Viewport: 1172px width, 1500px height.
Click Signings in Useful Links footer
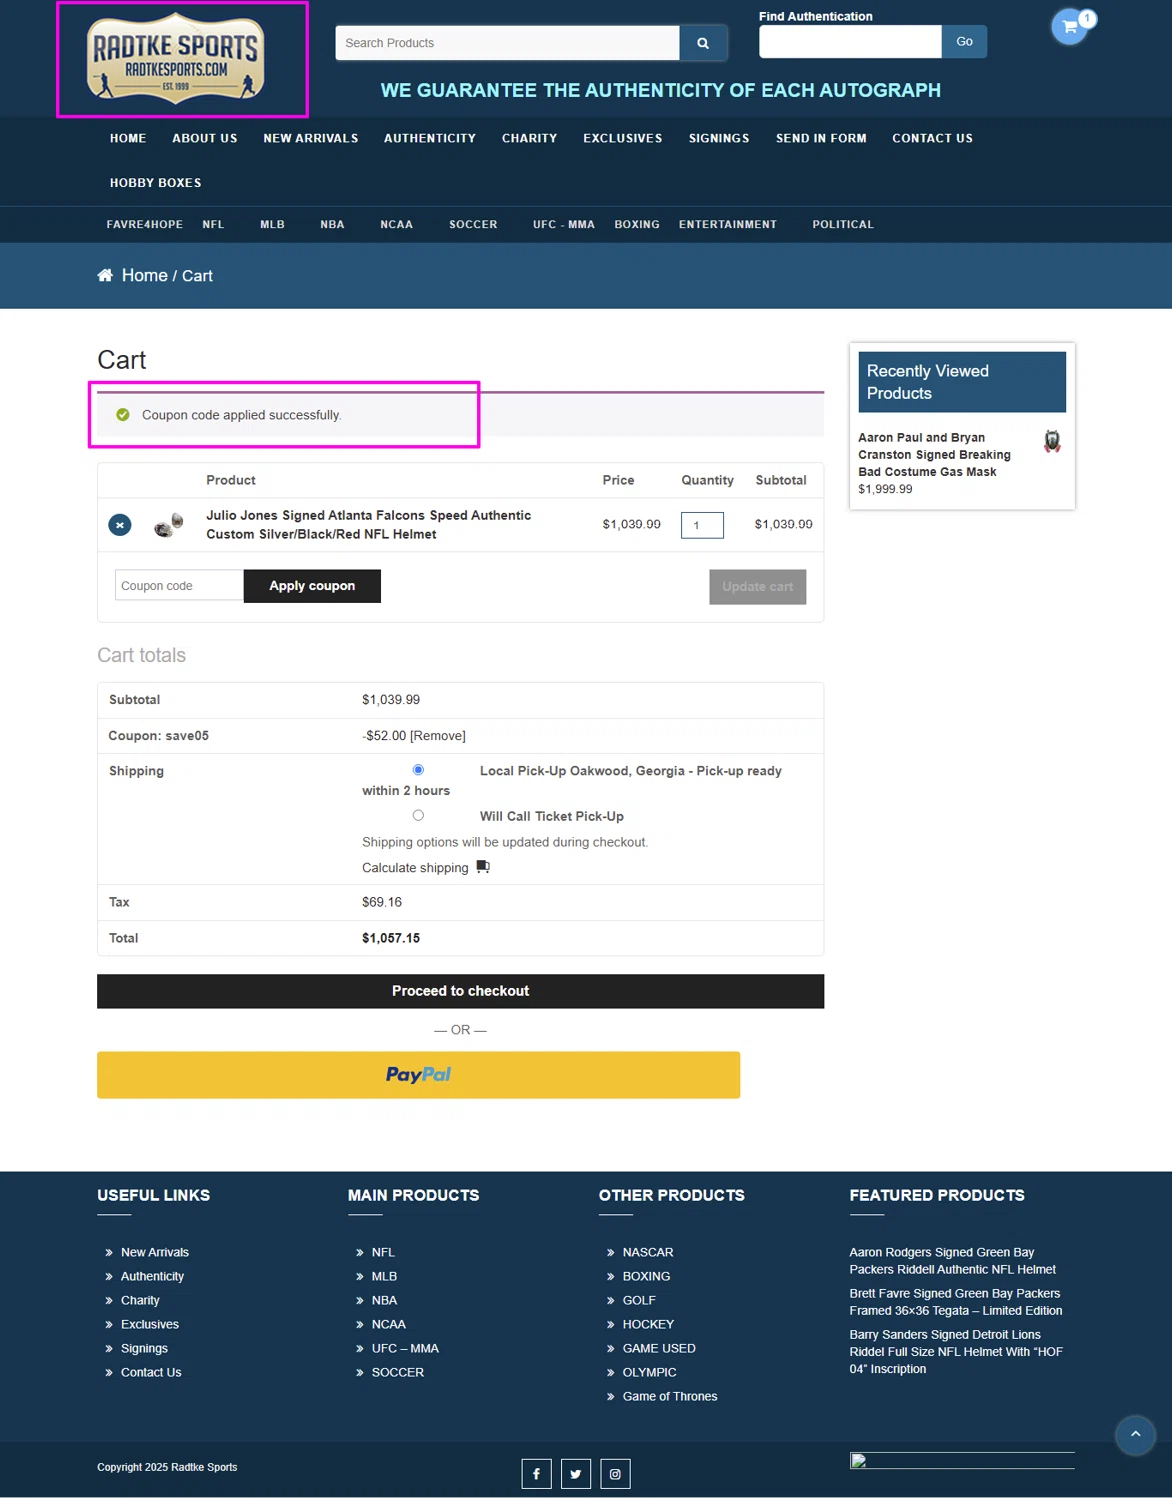[144, 1348]
